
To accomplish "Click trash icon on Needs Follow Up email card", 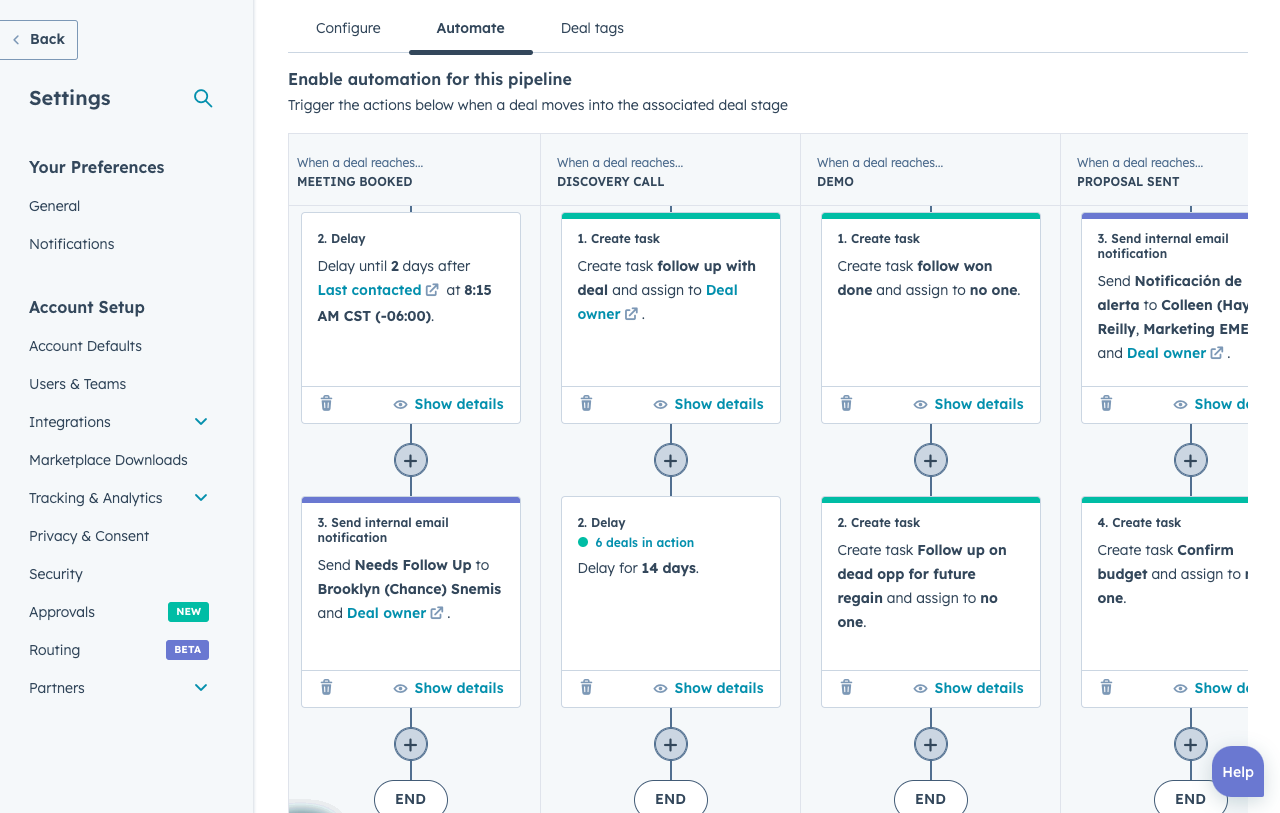I will 326,688.
